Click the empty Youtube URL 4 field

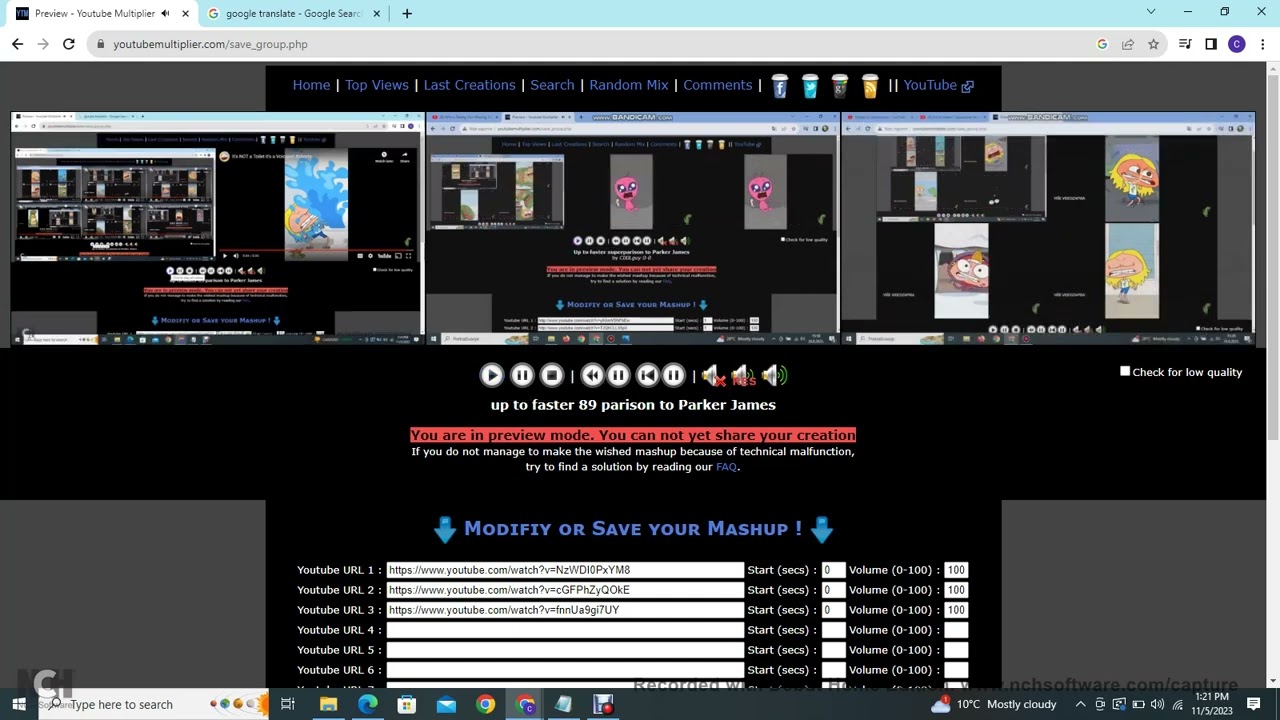click(x=565, y=630)
